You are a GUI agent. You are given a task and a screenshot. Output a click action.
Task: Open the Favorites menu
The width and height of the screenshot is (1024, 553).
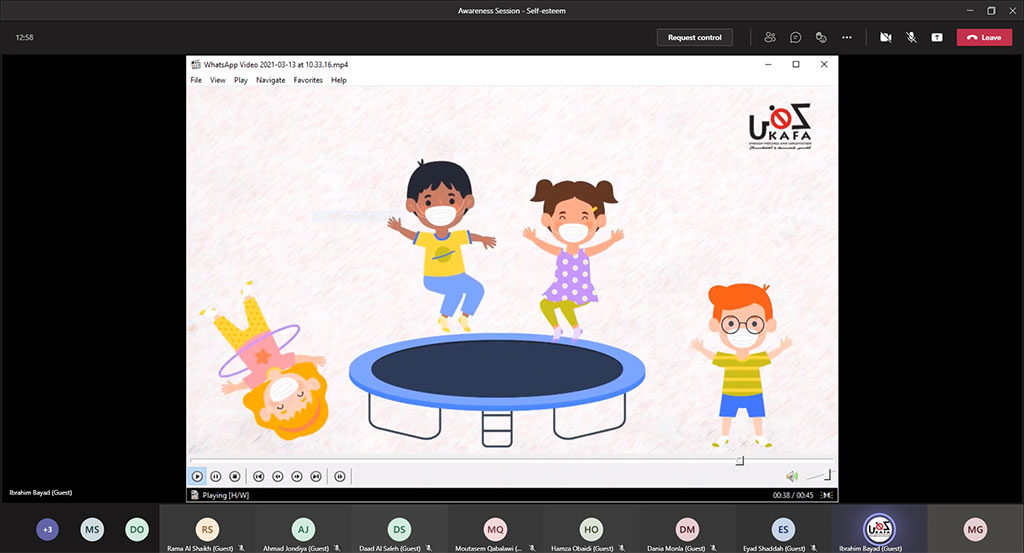coord(308,80)
